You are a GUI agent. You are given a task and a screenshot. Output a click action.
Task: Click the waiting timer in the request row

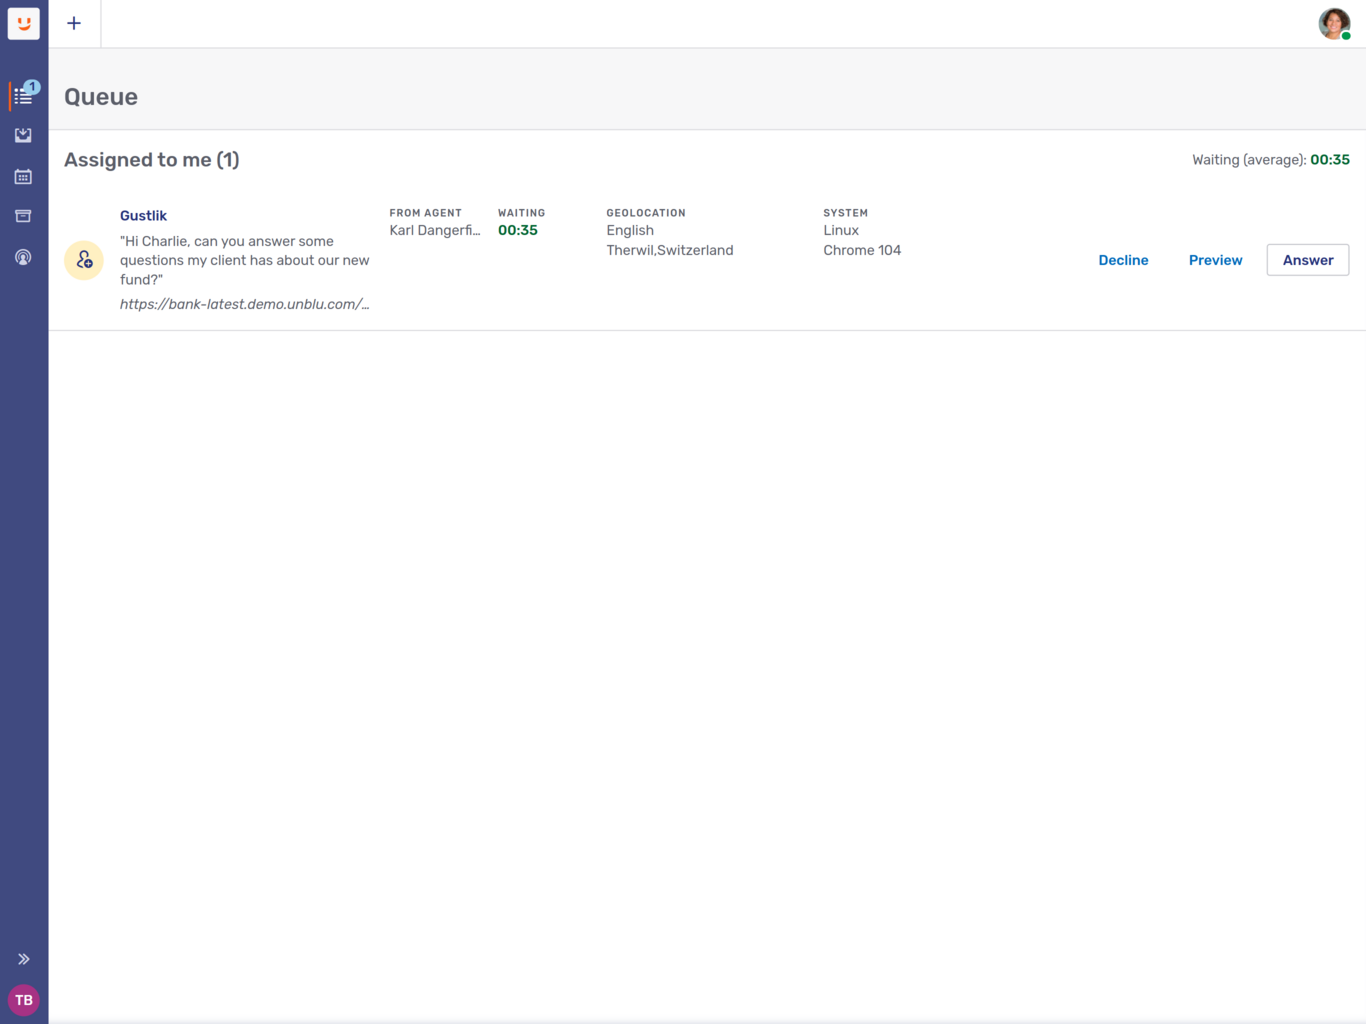[x=518, y=231]
